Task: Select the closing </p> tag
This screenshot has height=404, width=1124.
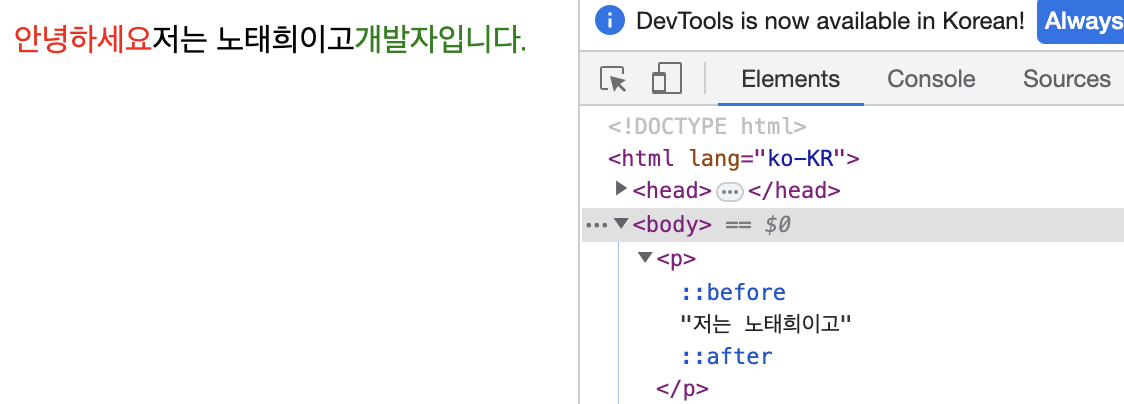Action: coord(682,389)
